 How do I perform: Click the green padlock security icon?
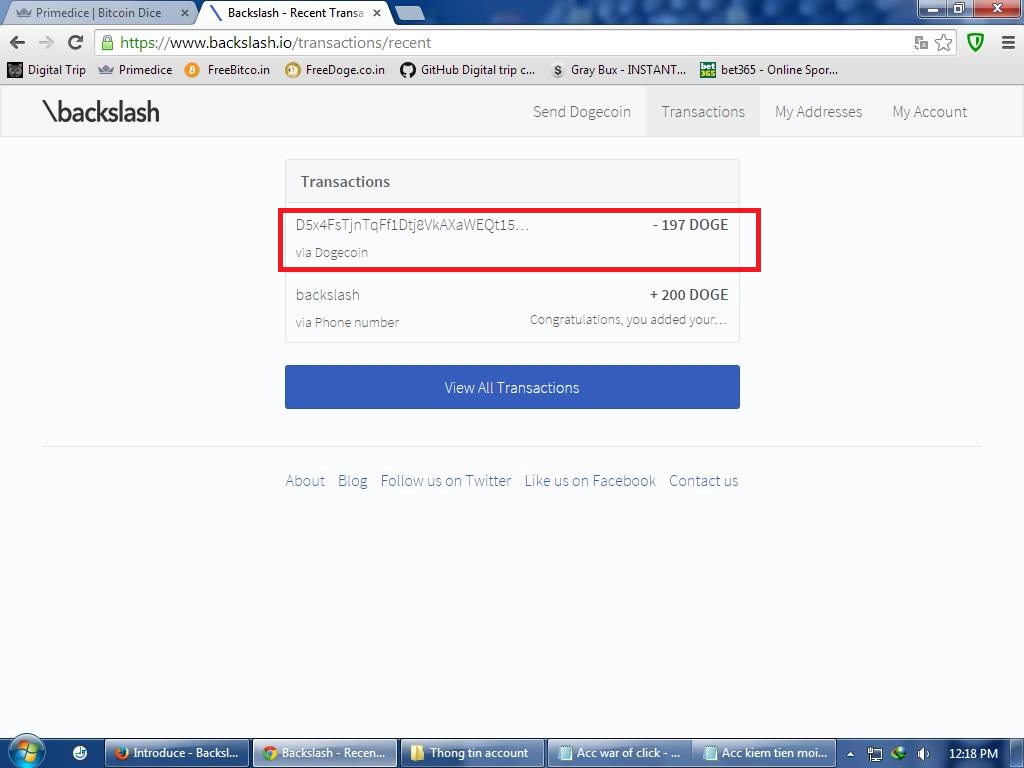tap(107, 43)
